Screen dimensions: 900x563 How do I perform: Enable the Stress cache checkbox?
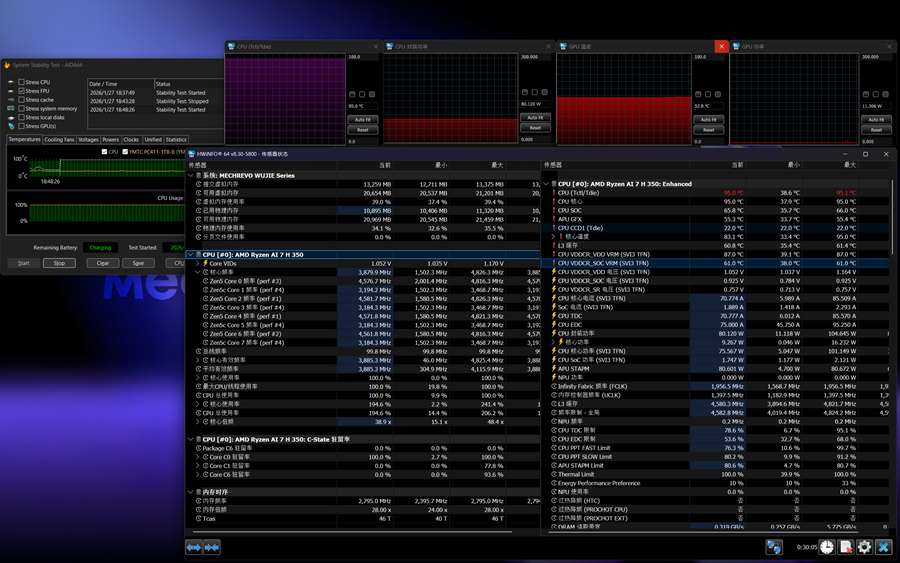coord(21,100)
